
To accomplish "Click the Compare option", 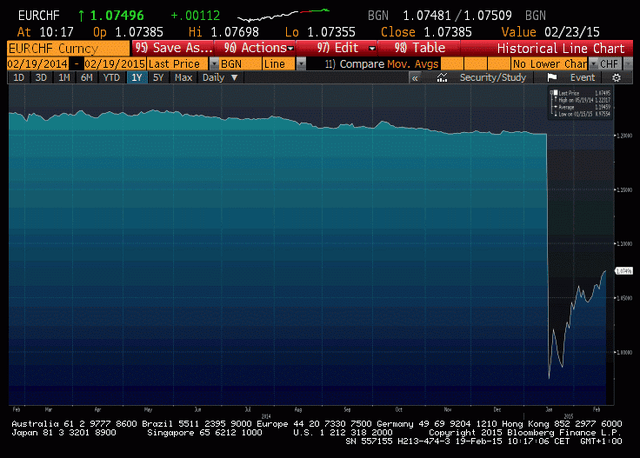I will pos(354,64).
